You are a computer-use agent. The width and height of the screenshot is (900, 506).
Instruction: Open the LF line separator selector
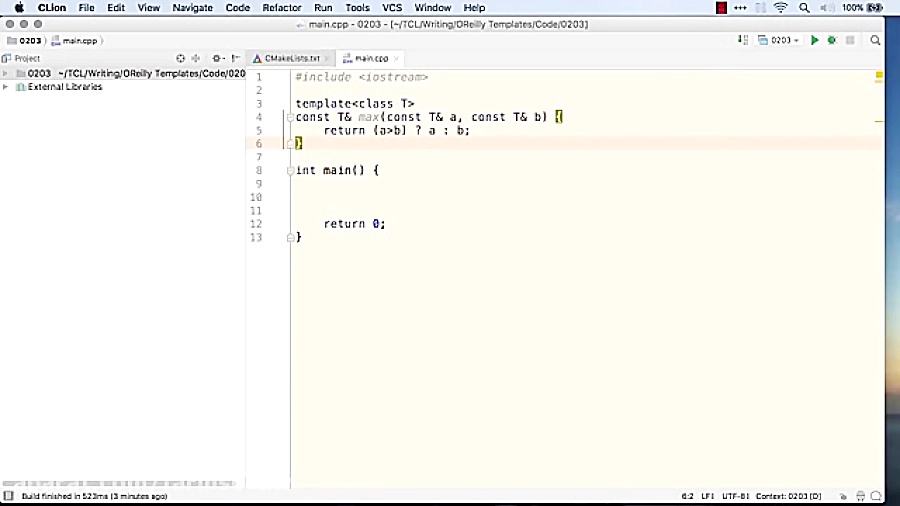708,496
